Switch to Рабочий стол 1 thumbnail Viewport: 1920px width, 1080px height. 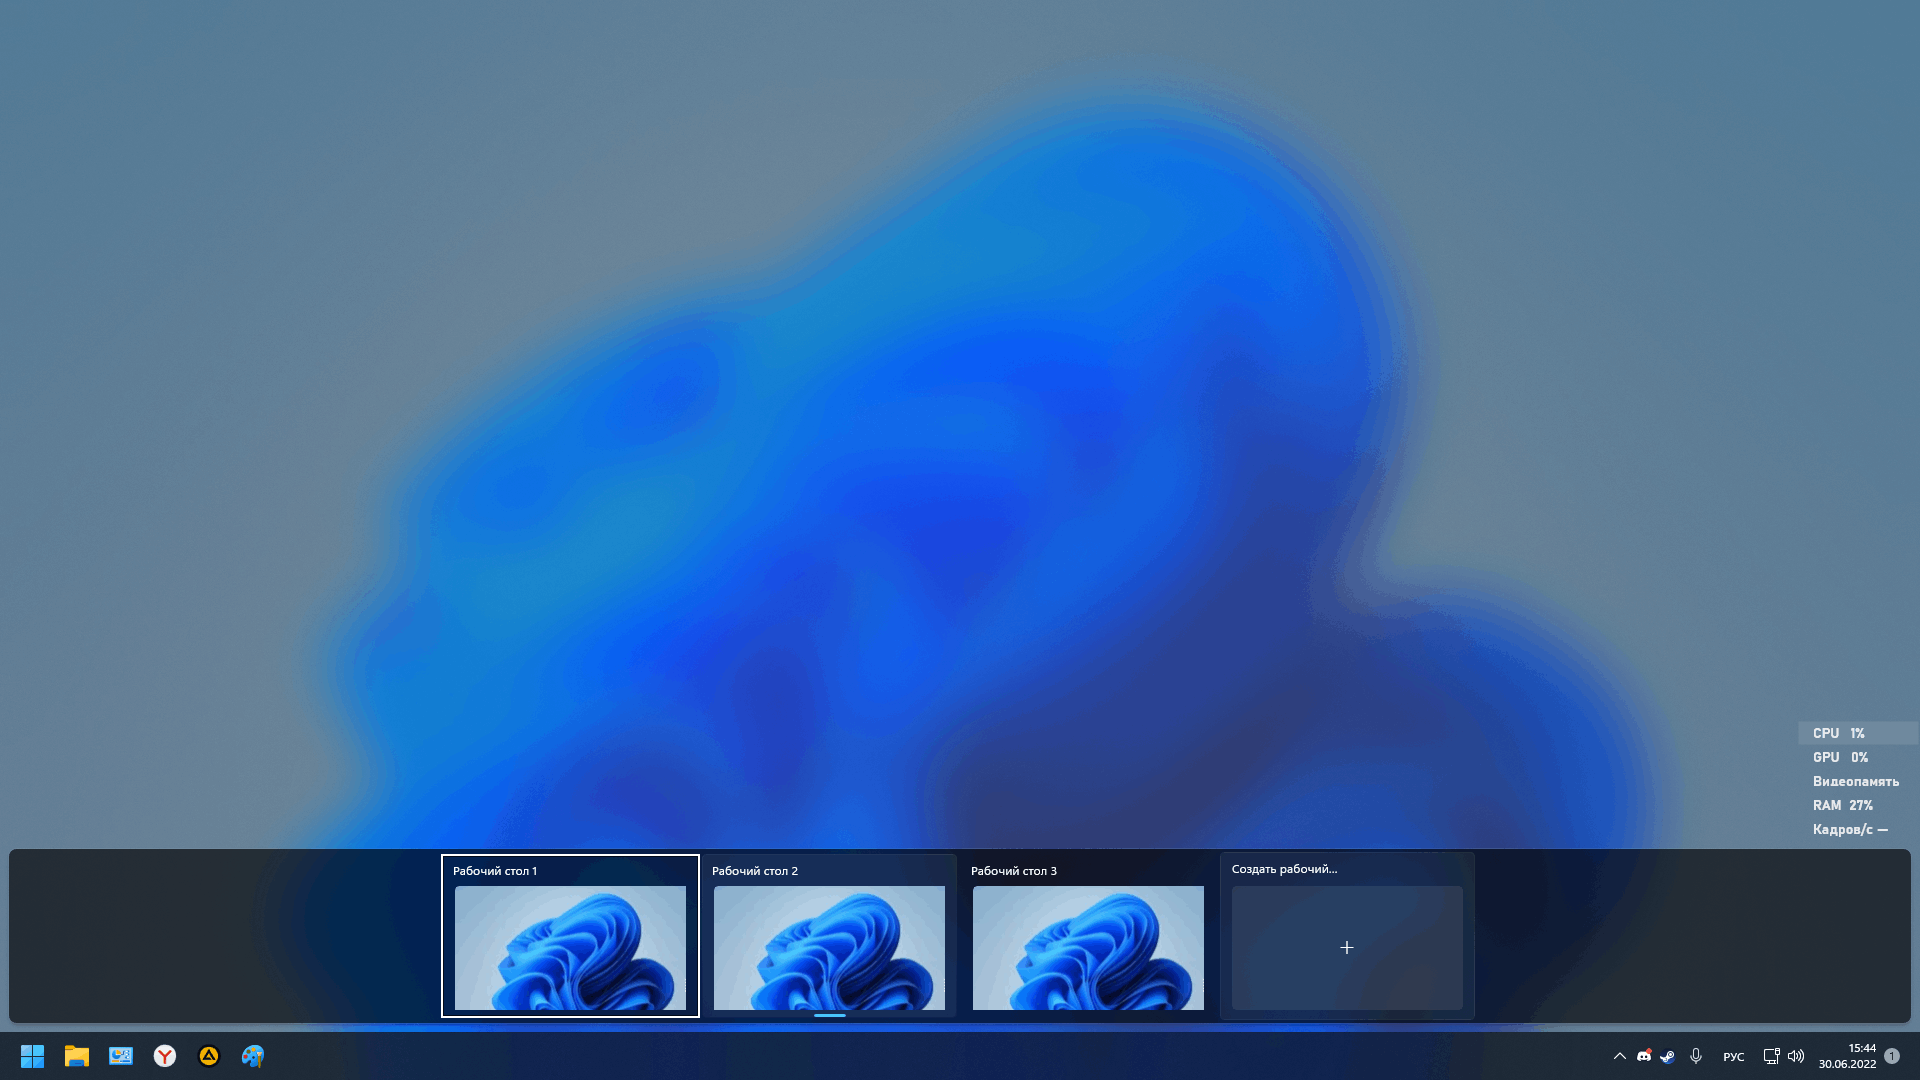[x=570, y=936]
